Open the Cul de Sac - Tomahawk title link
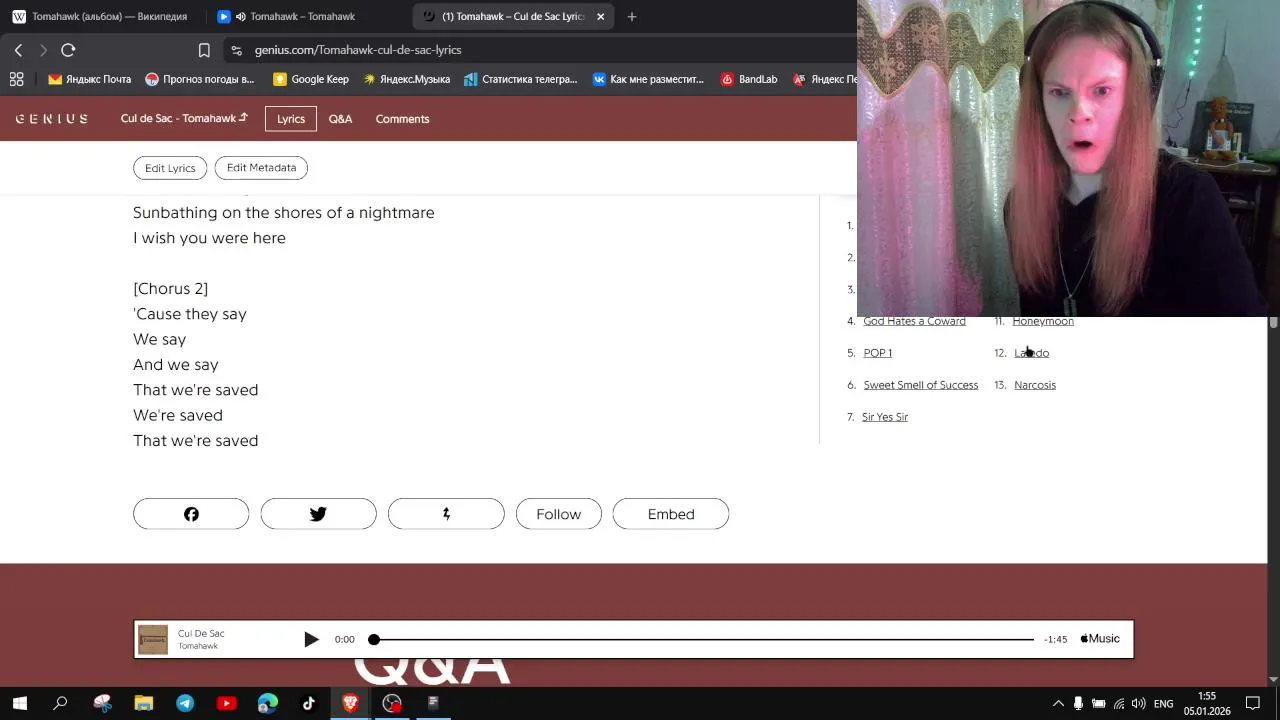The width and height of the screenshot is (1280, 720). pos(184,118)
